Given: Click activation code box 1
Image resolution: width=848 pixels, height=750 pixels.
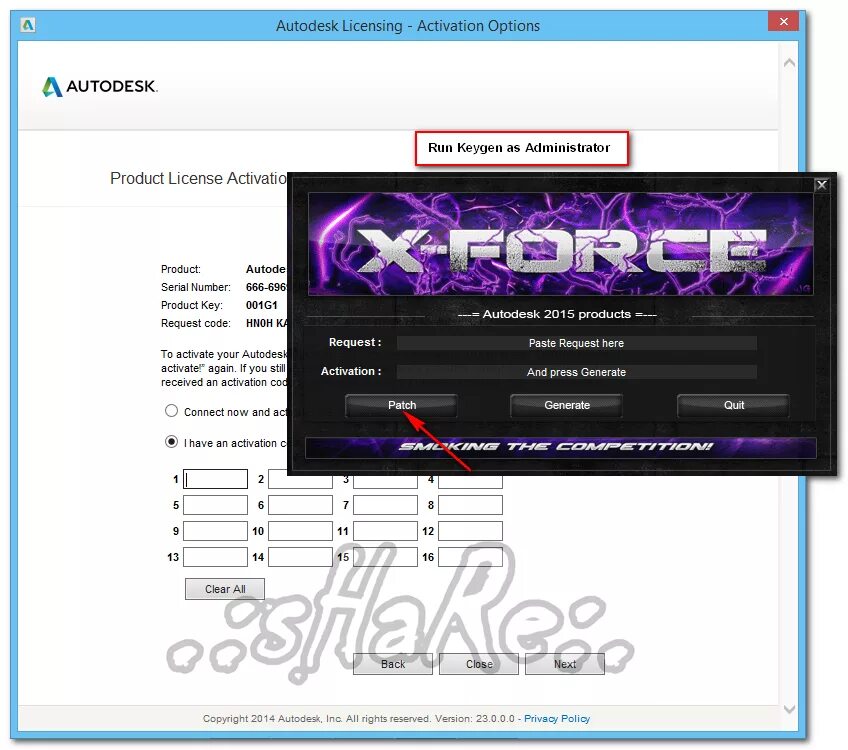Looking at the screenshot, I should tap(215, 479).
